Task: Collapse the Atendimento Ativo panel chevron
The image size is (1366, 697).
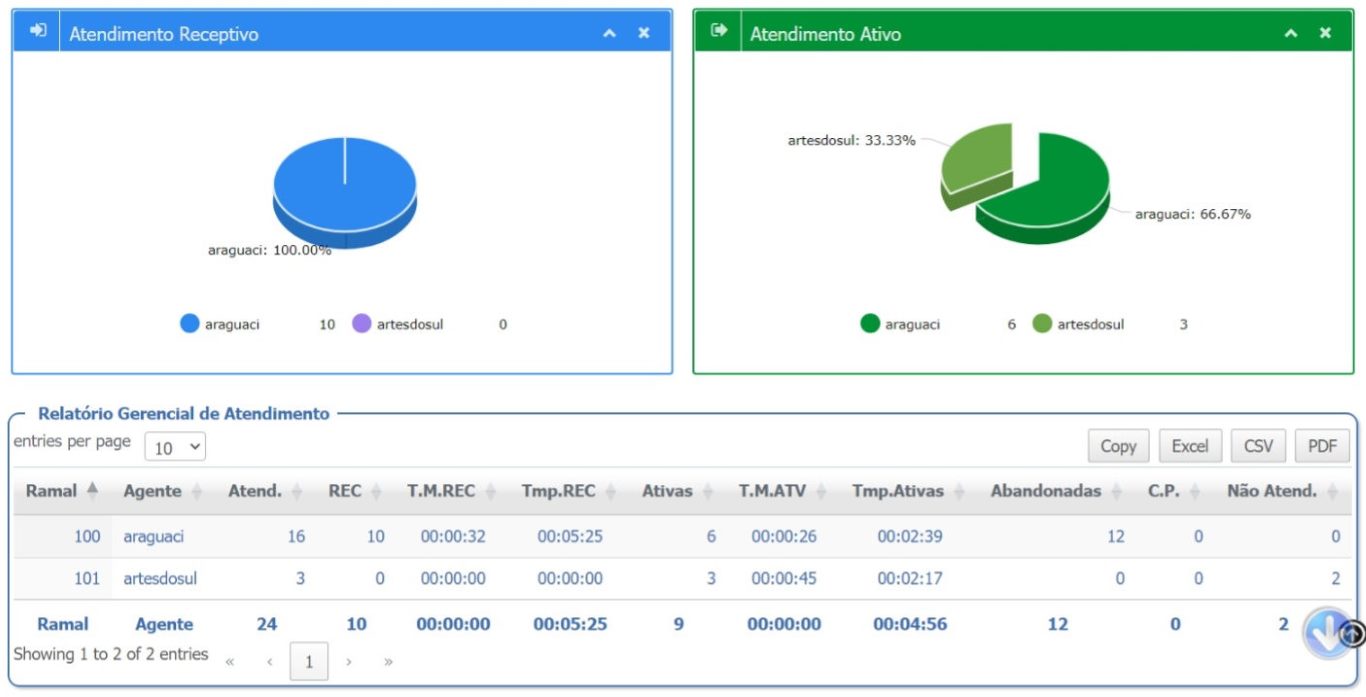Action: pos(1292,34)
